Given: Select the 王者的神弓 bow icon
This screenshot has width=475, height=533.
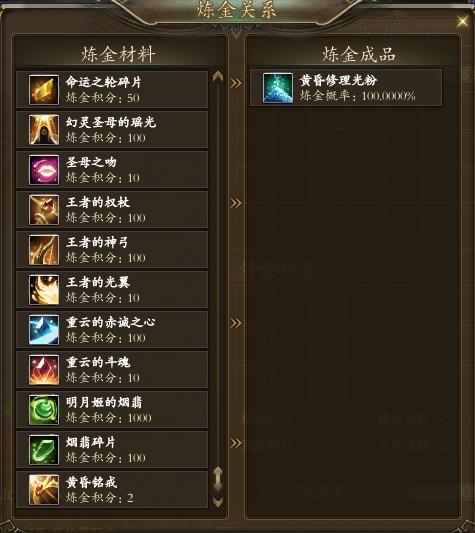Looking at the screenshot, I should pyautogui.click(x=44, y=250).
